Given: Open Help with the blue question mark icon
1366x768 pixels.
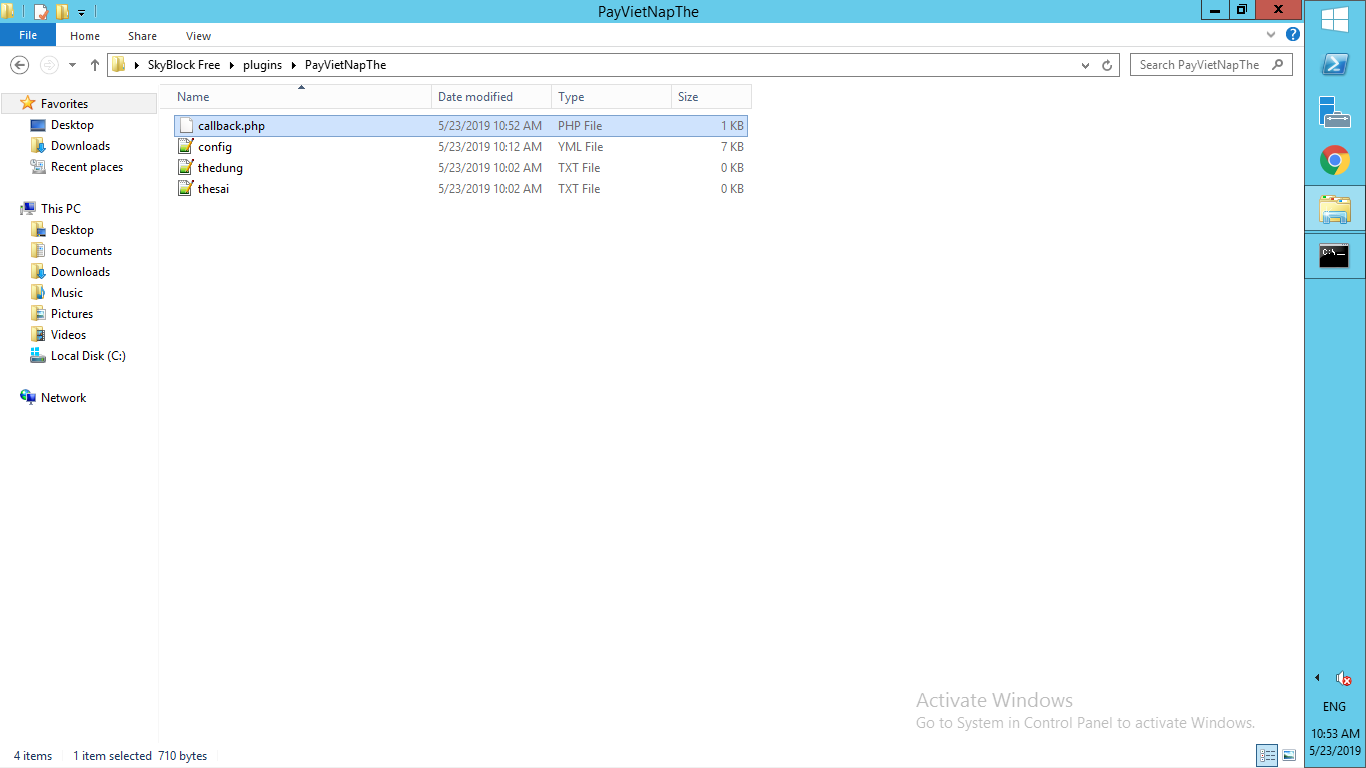Looking at the screenshot, I should pyautogui.click(x=1293, y=34).
